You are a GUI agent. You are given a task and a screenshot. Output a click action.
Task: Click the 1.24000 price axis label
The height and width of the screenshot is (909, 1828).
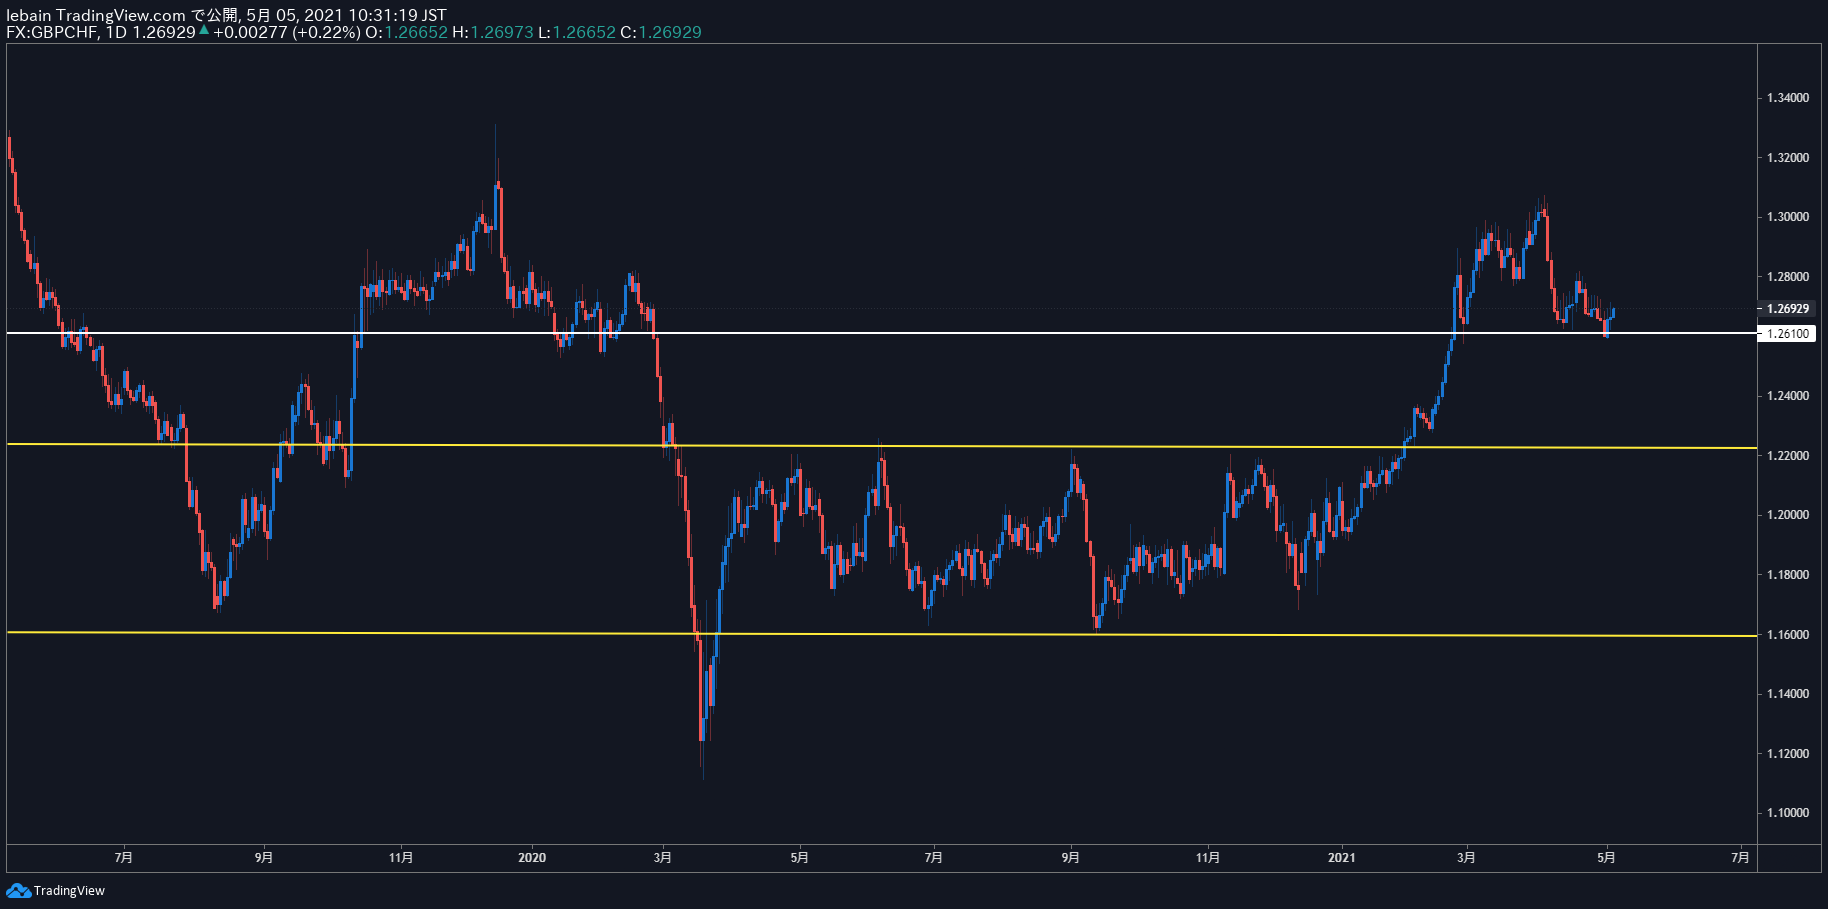1787,396
